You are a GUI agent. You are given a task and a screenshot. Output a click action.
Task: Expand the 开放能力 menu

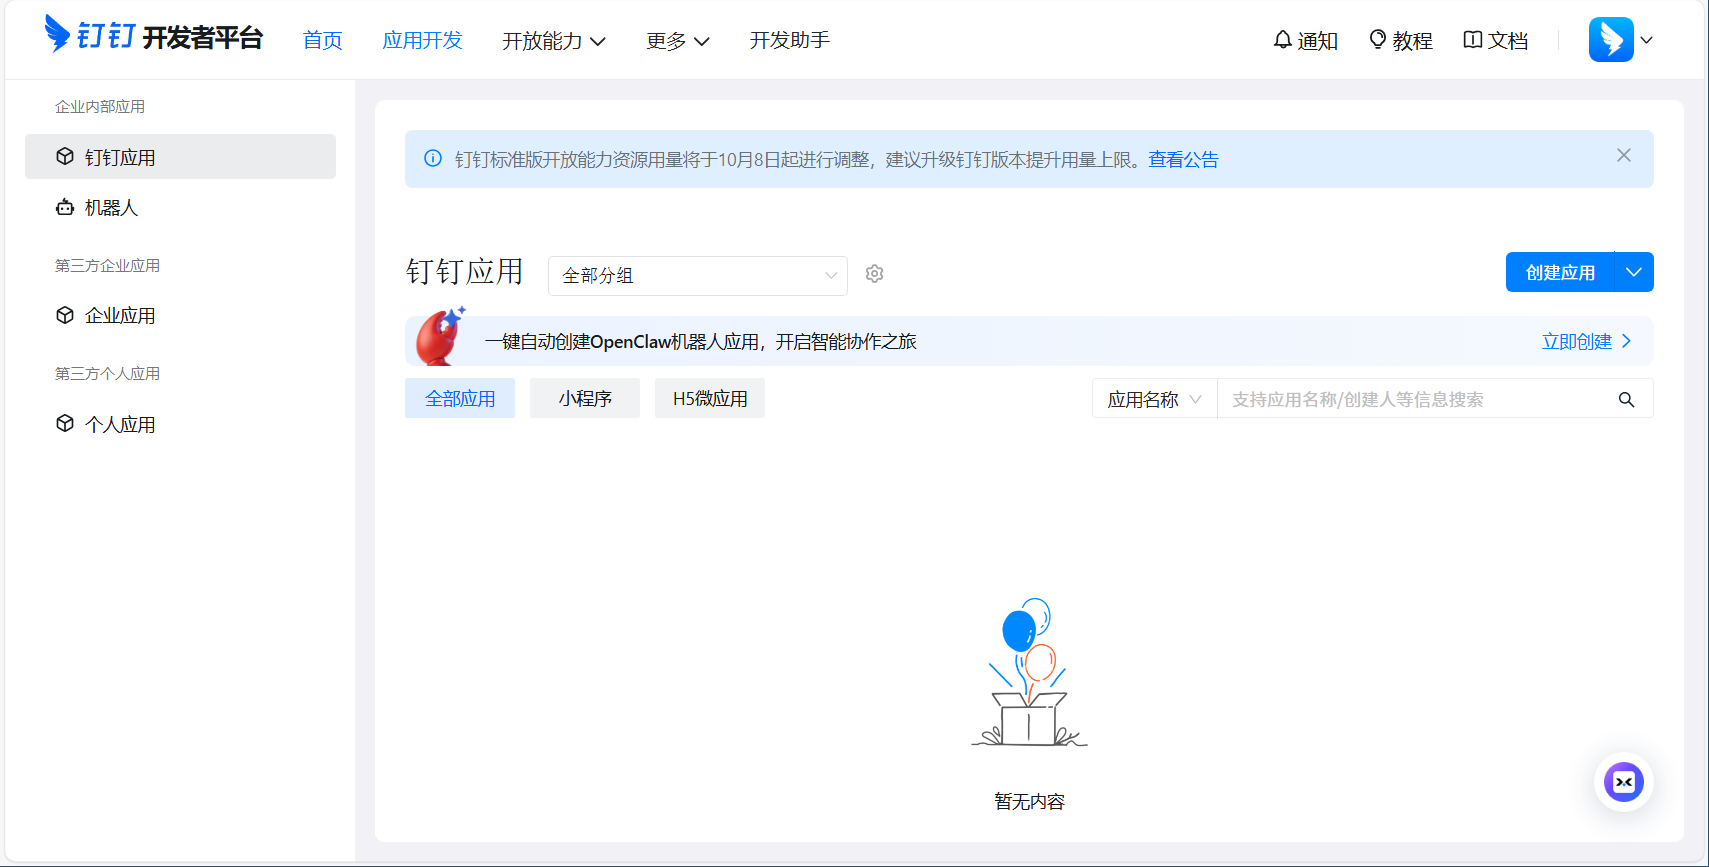(x=553, y=40)
